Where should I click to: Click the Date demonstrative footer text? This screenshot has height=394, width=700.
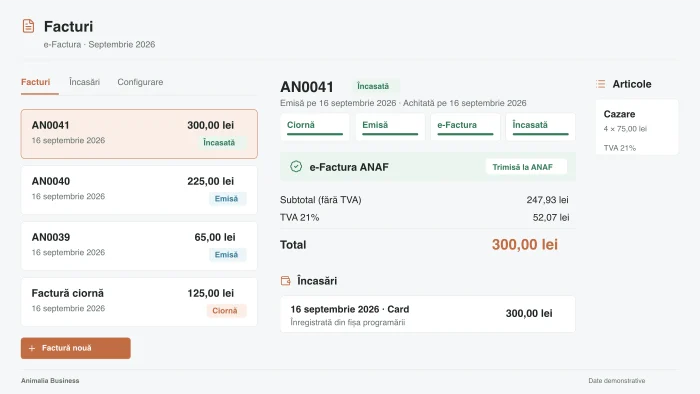coord(617,381)
